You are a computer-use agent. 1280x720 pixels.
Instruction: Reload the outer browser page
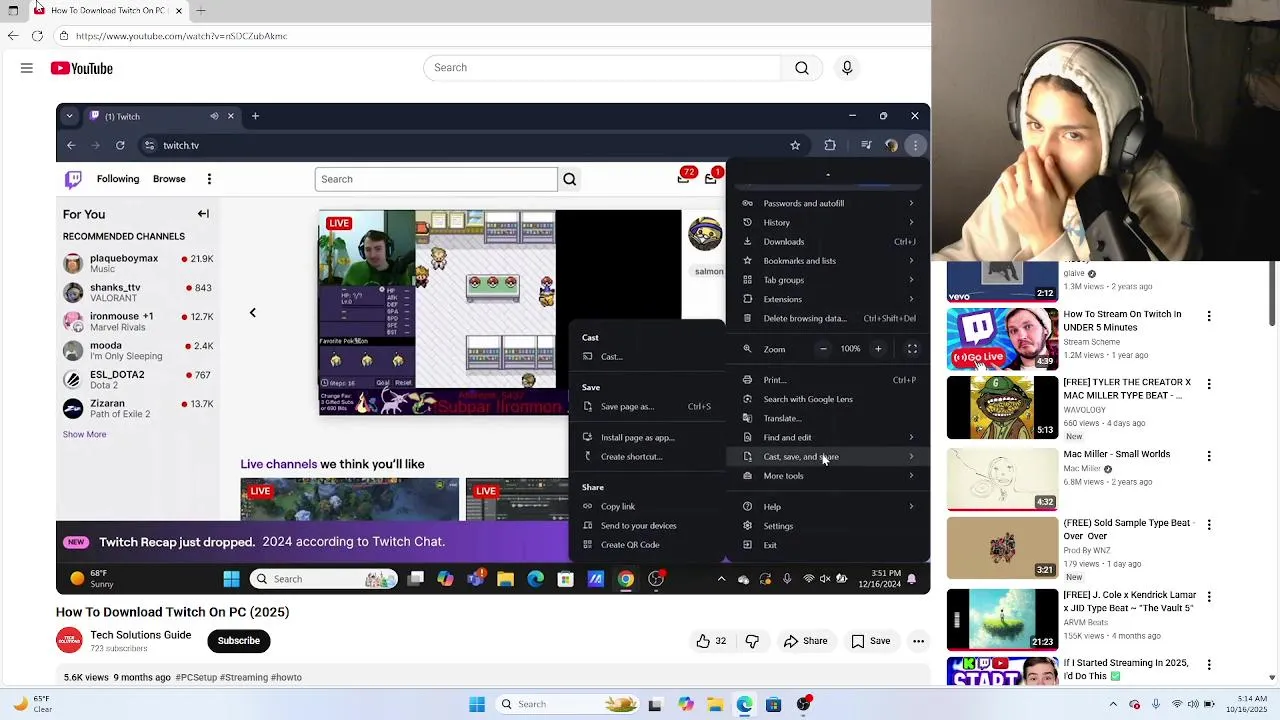(37, 36)
